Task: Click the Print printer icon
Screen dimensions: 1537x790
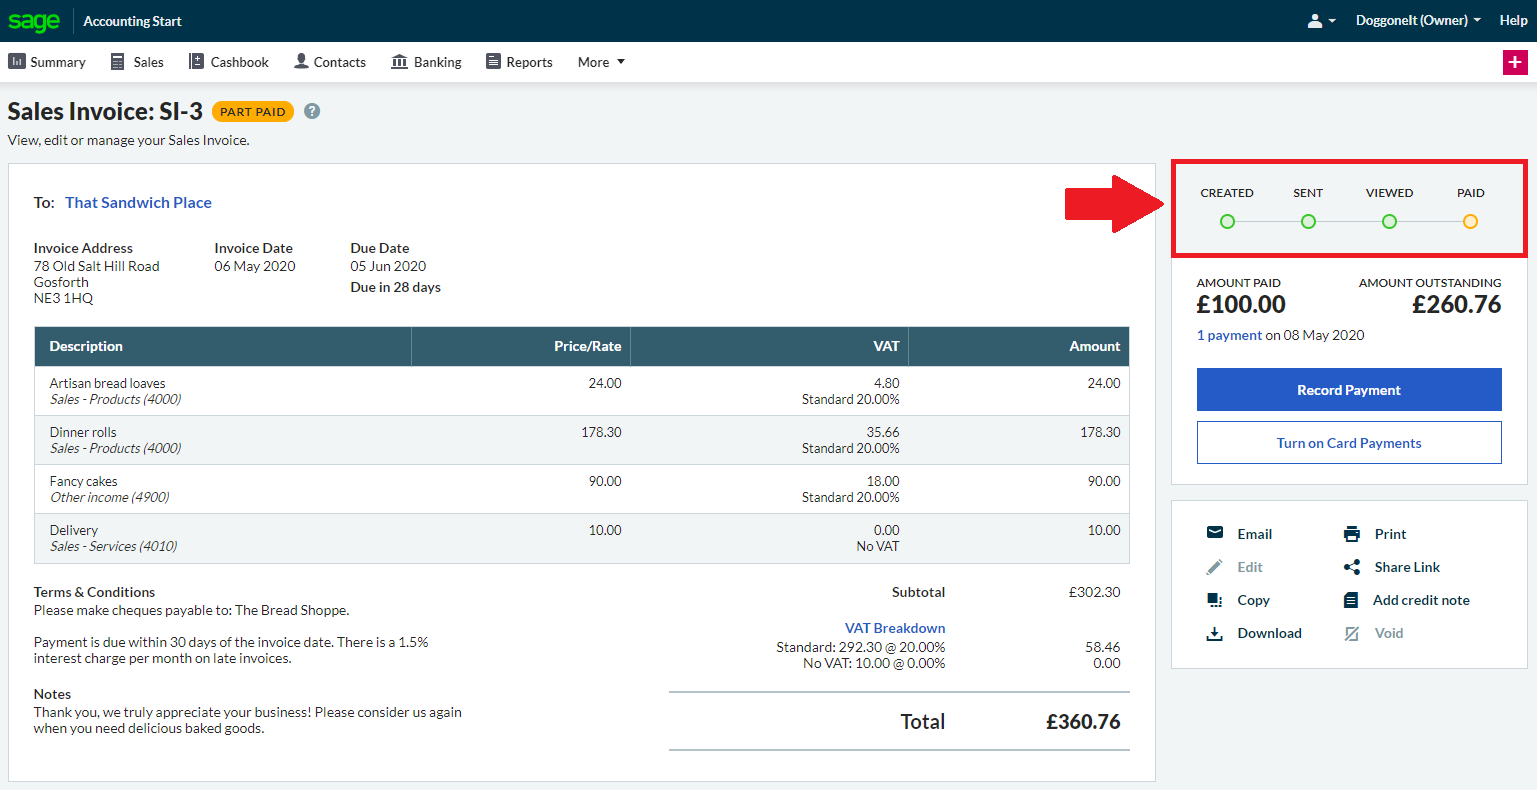Action: pos(1352,534)
